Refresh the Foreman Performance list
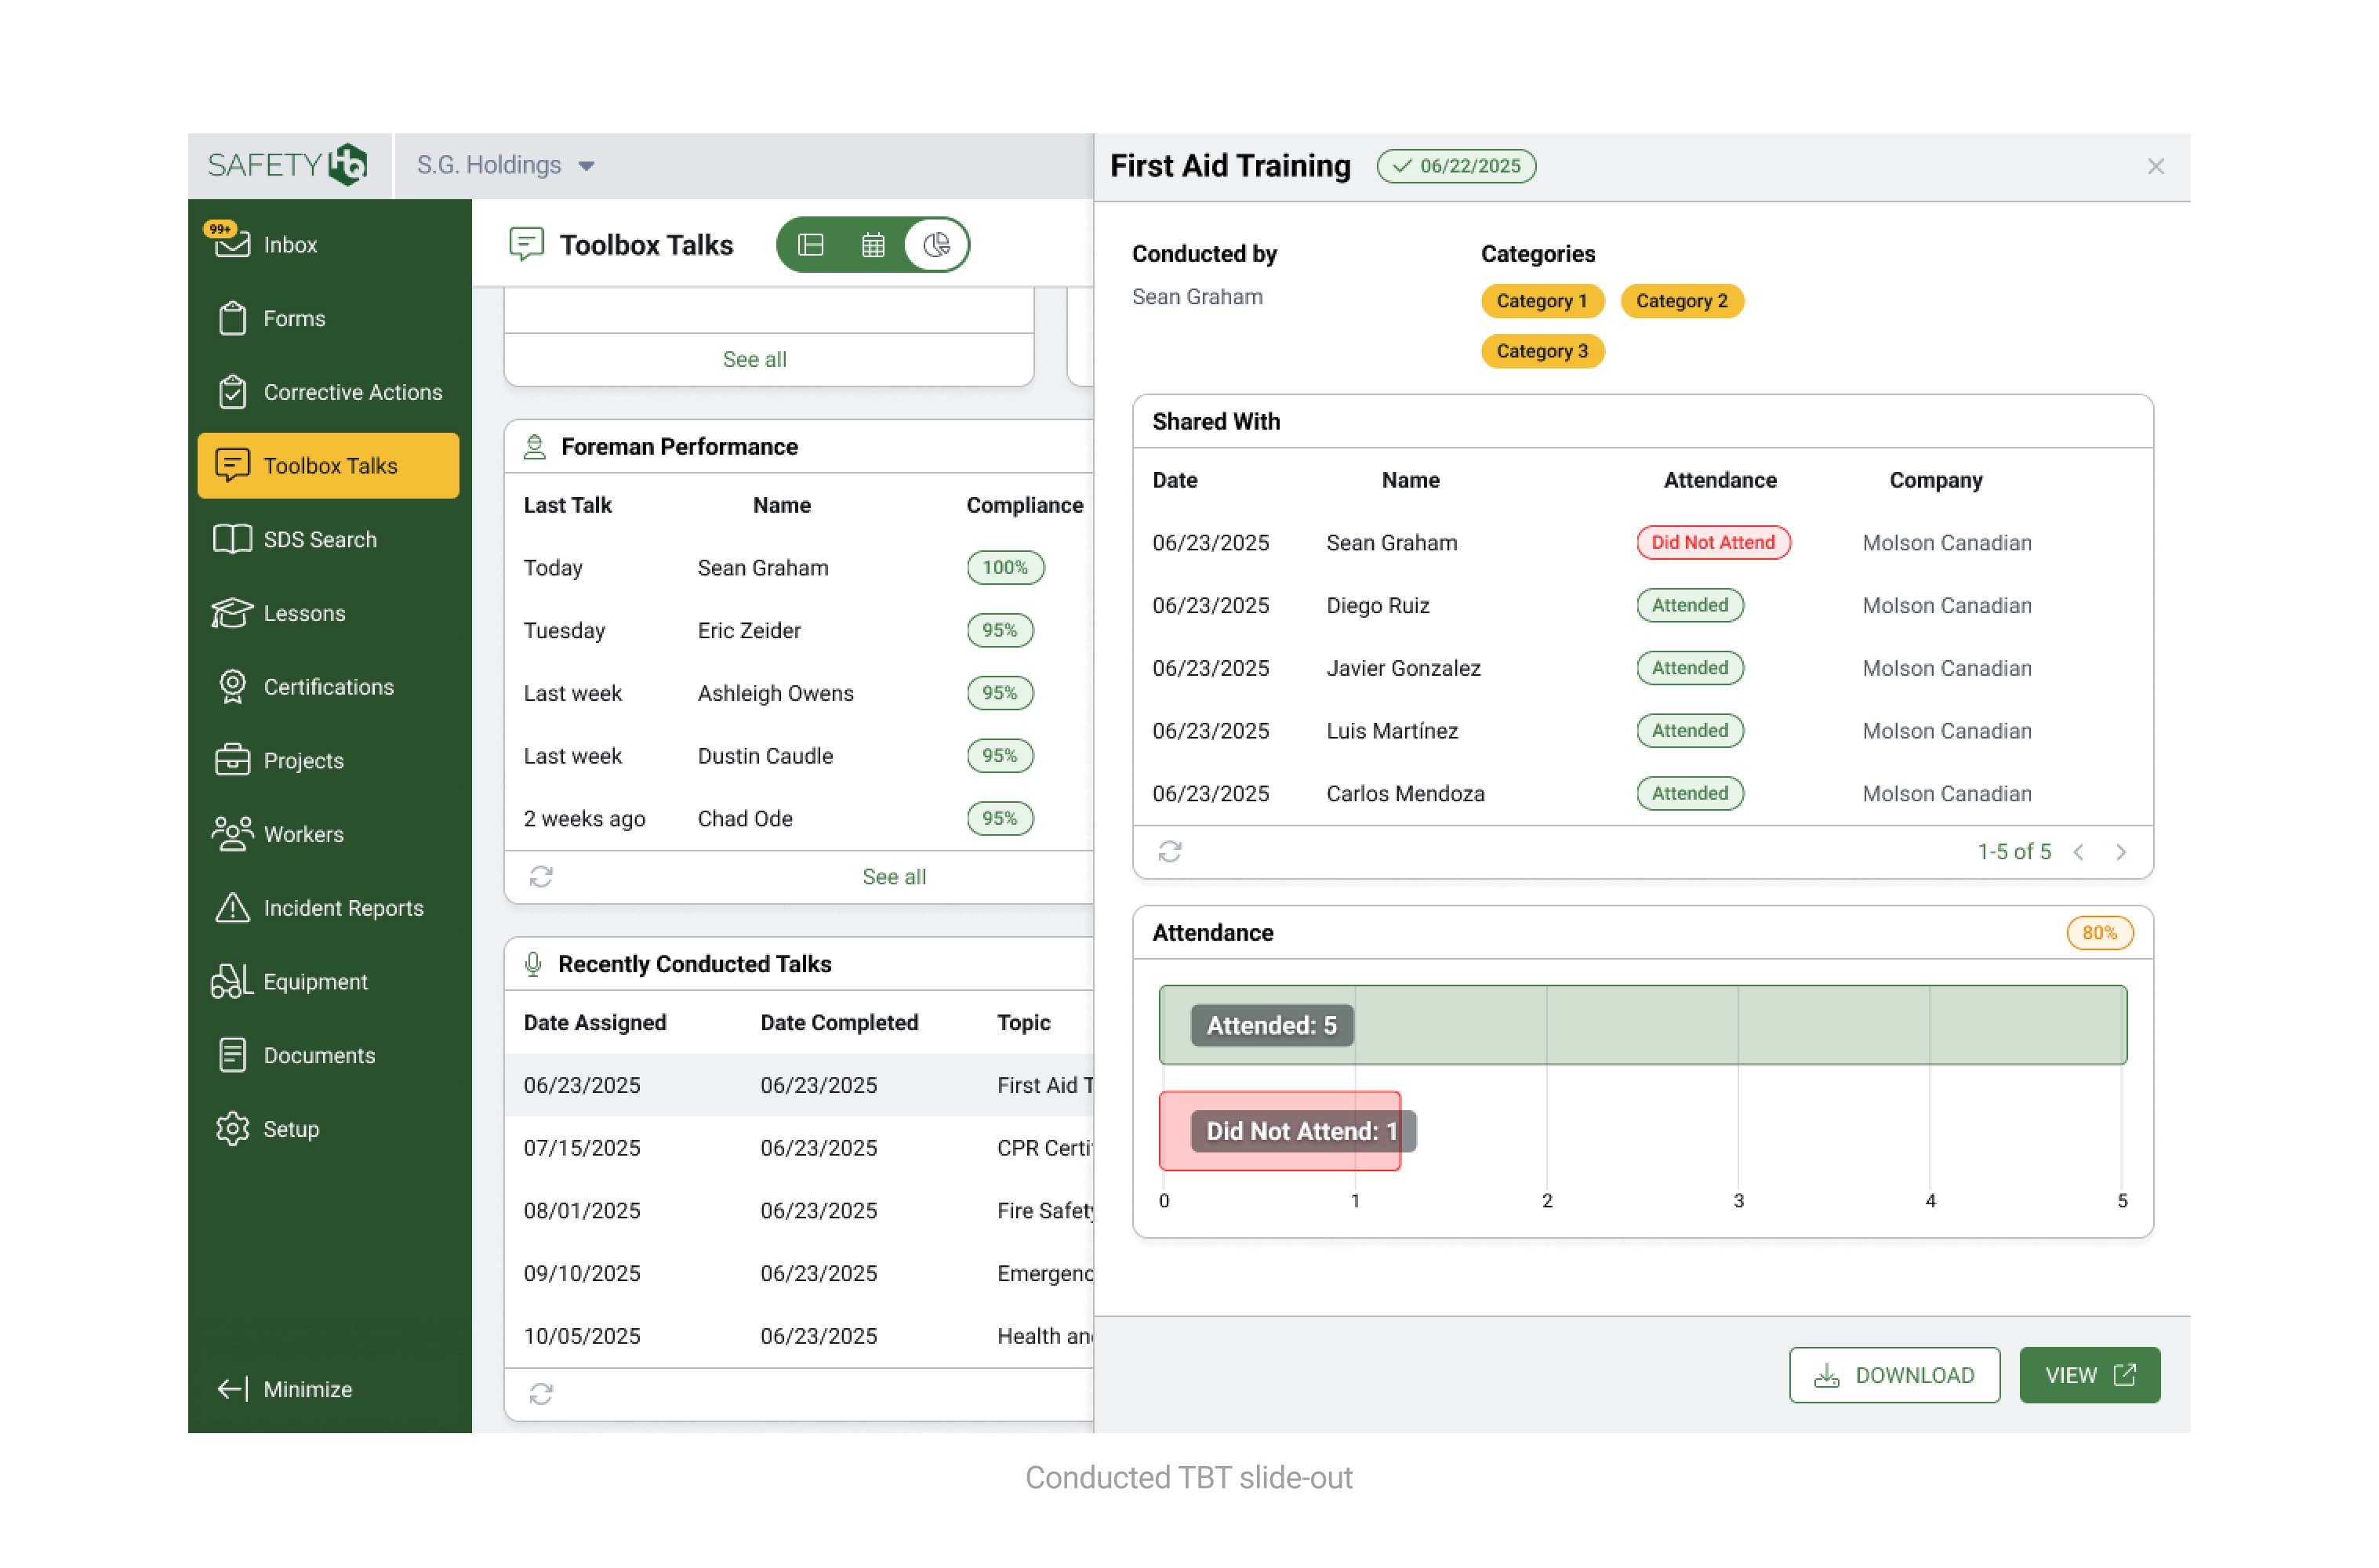Screen dimensions: 2379x1568 tap(541, 876)
